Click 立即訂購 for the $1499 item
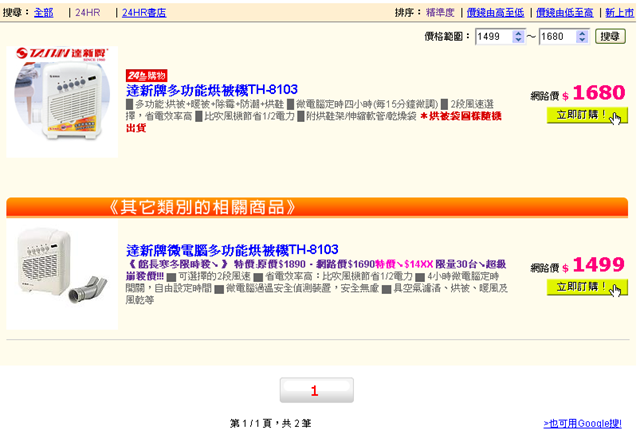This screenshot has height=438, width=640. pos(587,287)
